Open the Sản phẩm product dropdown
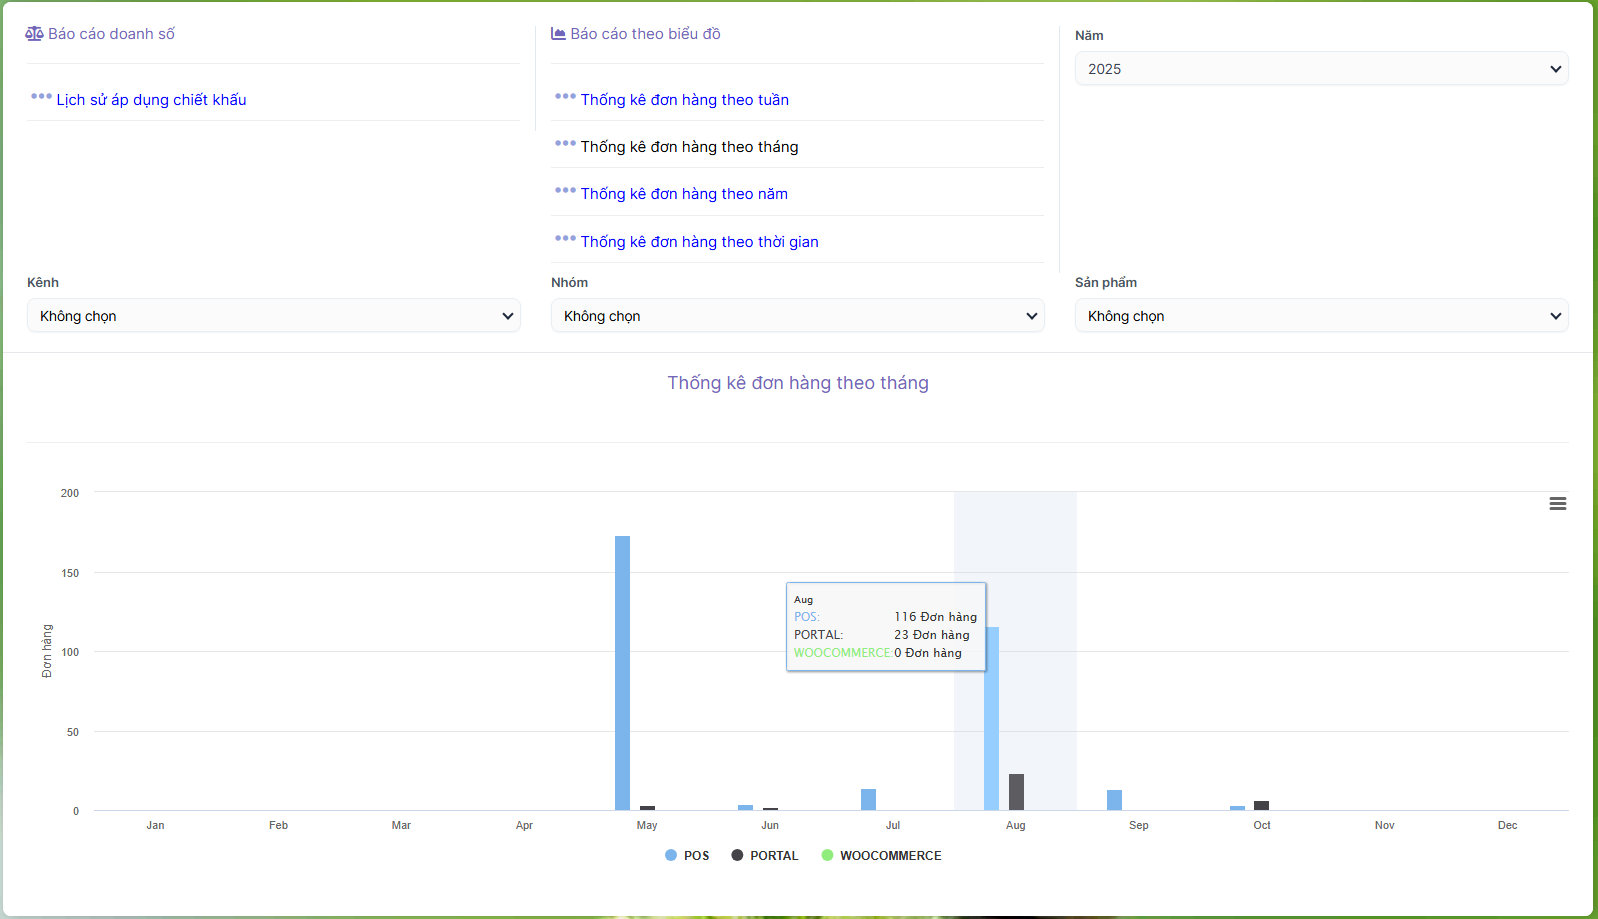Image resolution: width=1598 pixels, height=919 pixels. click(1321, 316)
